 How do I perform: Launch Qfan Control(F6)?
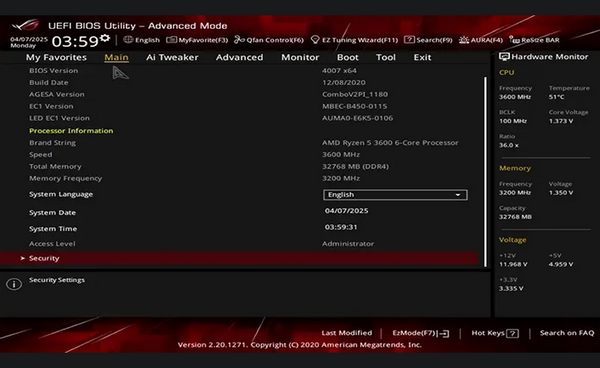pyautogui.click(x=269, y=40)
